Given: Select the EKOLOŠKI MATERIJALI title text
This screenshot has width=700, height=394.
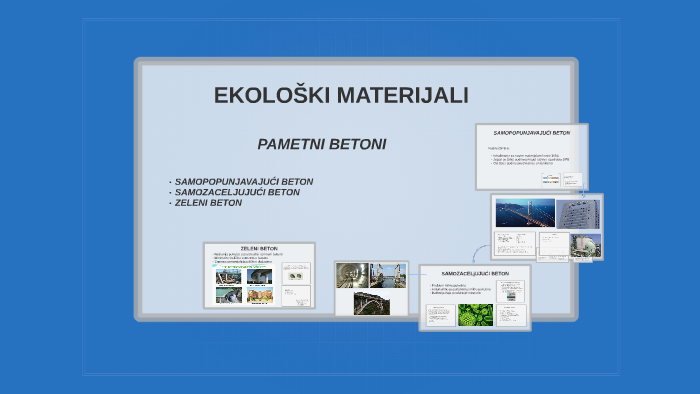Looking at the screenshot, I should point(341,95).
